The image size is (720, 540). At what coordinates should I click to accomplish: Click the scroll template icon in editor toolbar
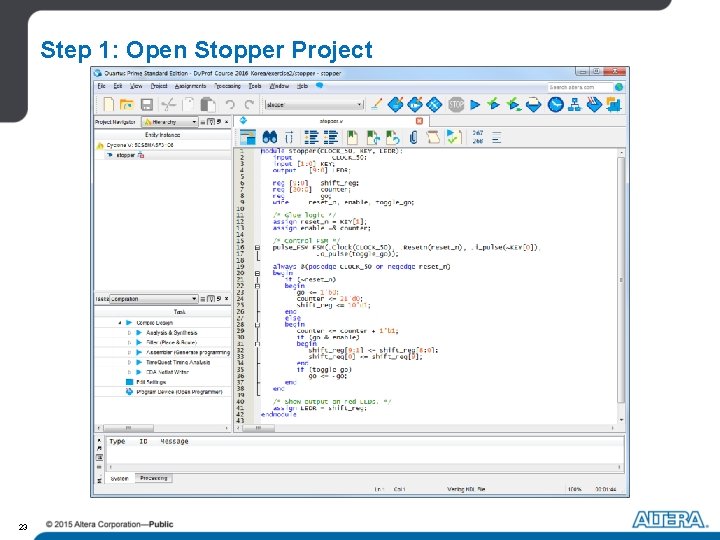coord(433,137)
